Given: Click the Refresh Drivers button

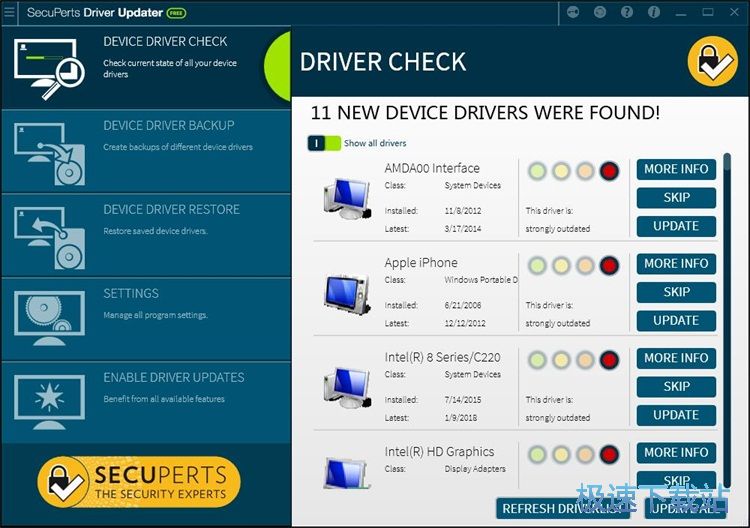Looking at the screenshot, I should click(x=562, y=508).
